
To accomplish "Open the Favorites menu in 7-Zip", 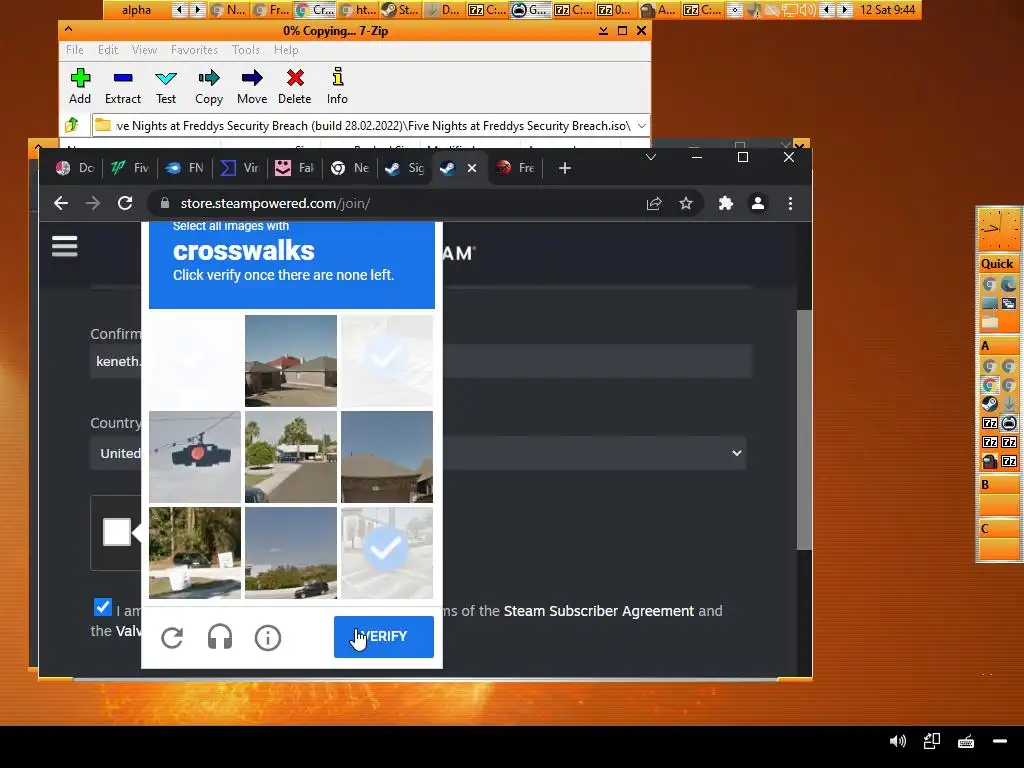I will pos(194,50).
